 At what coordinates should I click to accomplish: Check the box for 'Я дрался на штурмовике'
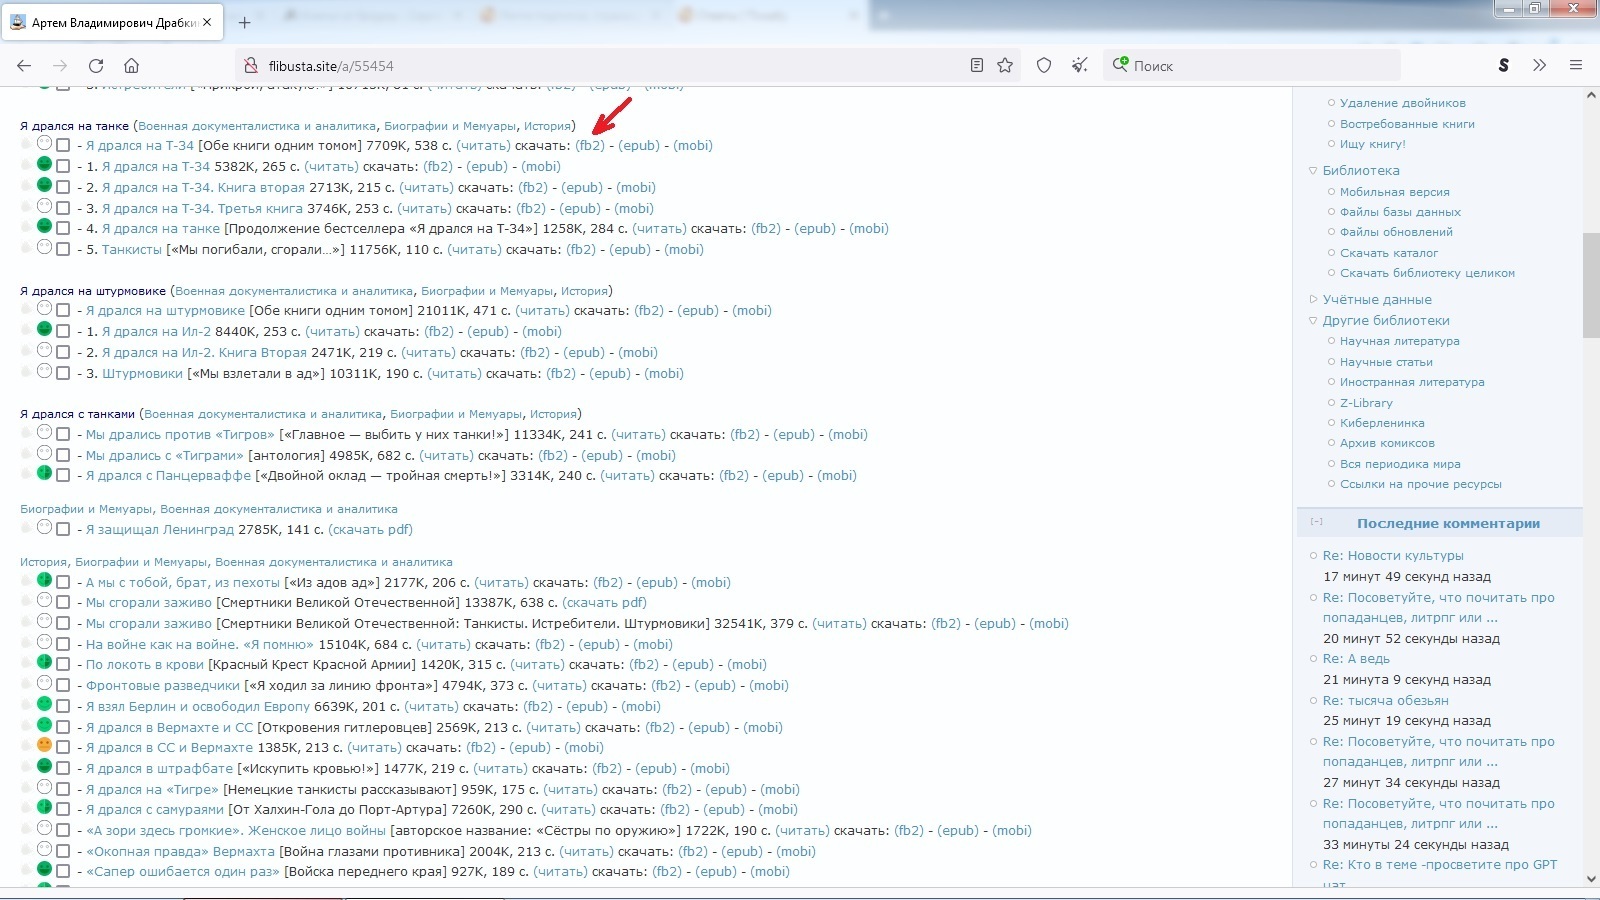click(x=63, y=311)
